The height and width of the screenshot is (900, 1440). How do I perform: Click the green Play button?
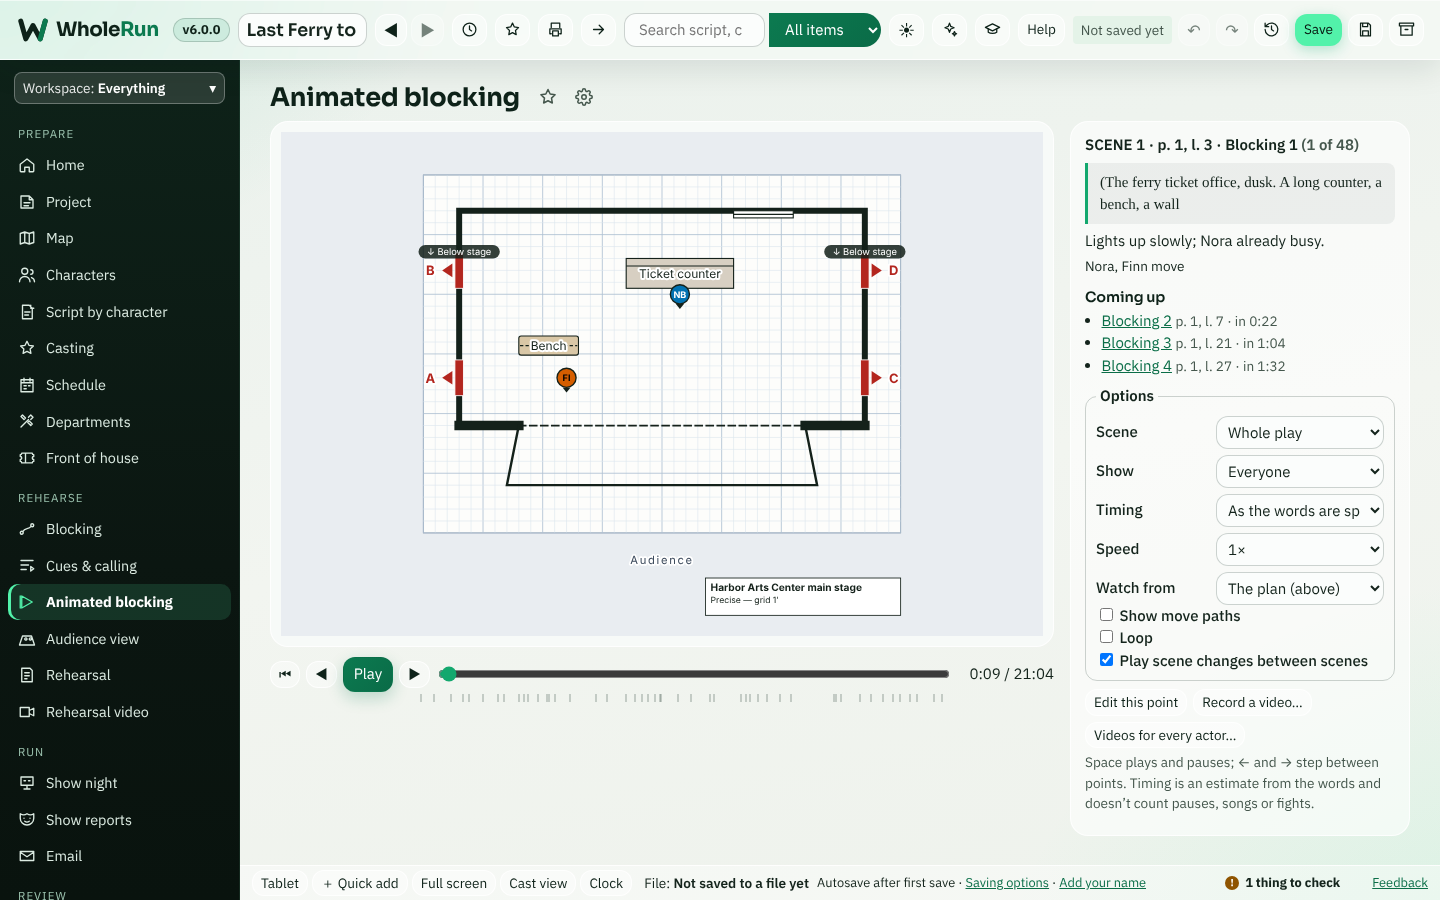(368, 674)
